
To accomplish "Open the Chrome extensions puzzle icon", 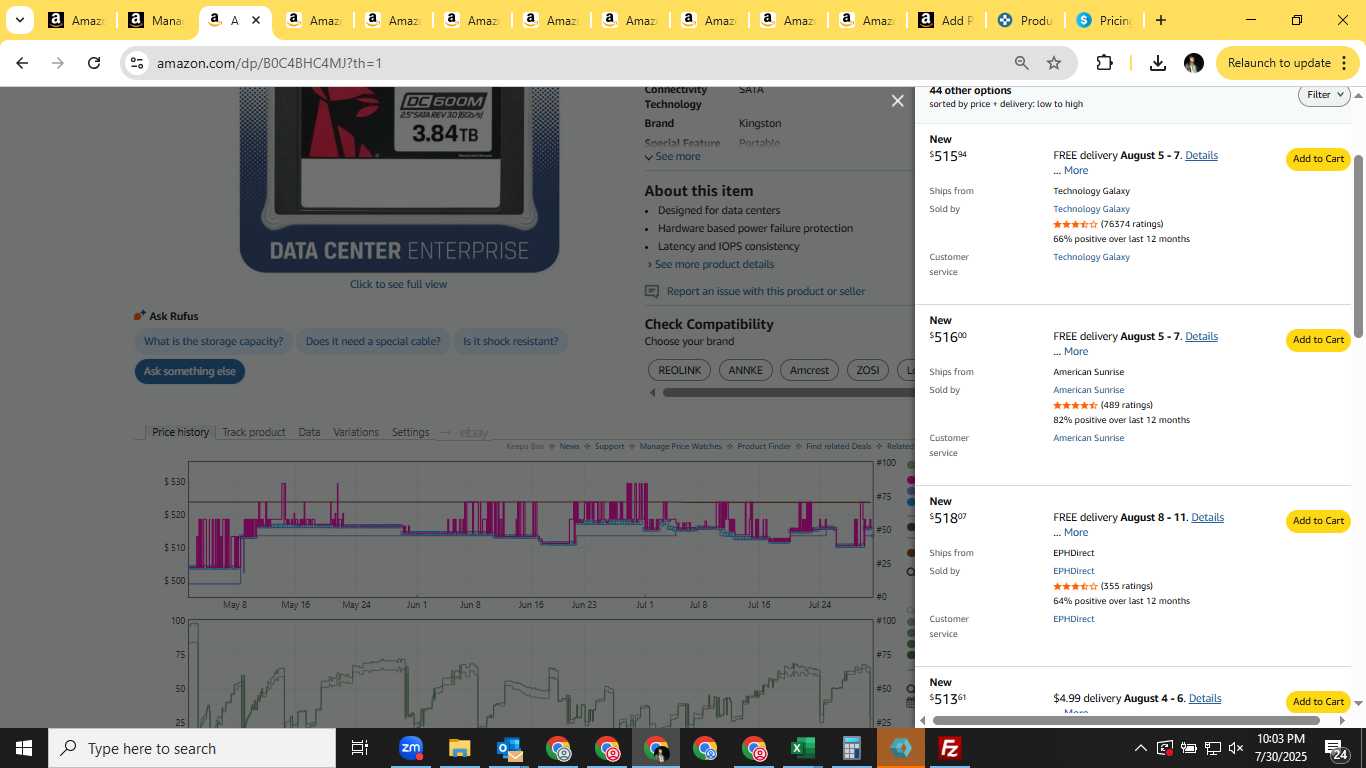I will 1104,63.
